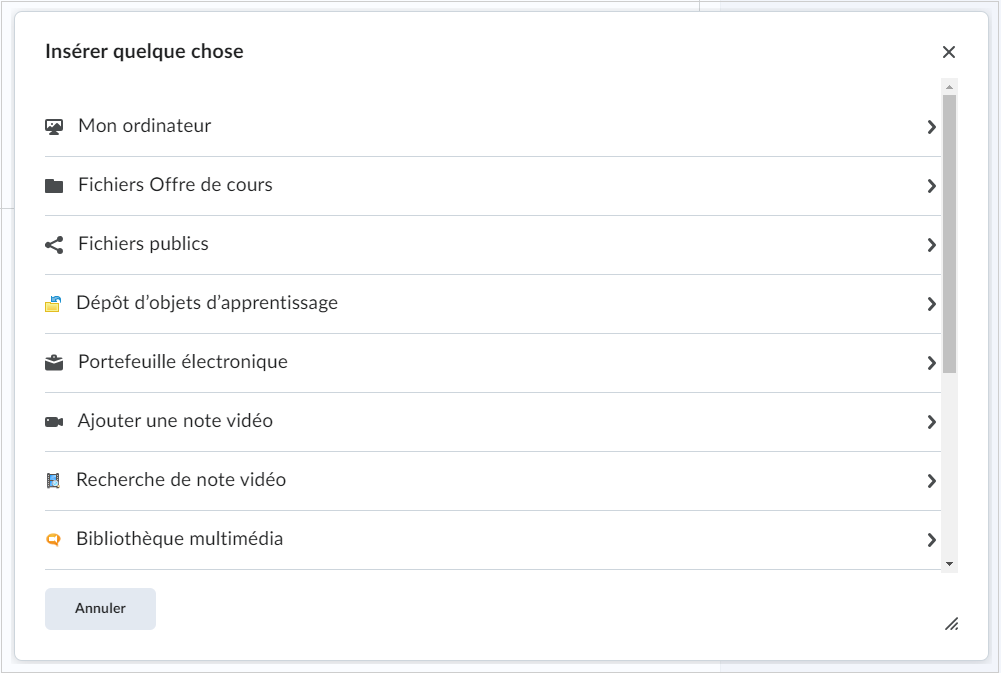Click the ePortfolio briefcase icon
Image resolution: width=1001 pixels, height=673 pixels.
tap(54, 363)
